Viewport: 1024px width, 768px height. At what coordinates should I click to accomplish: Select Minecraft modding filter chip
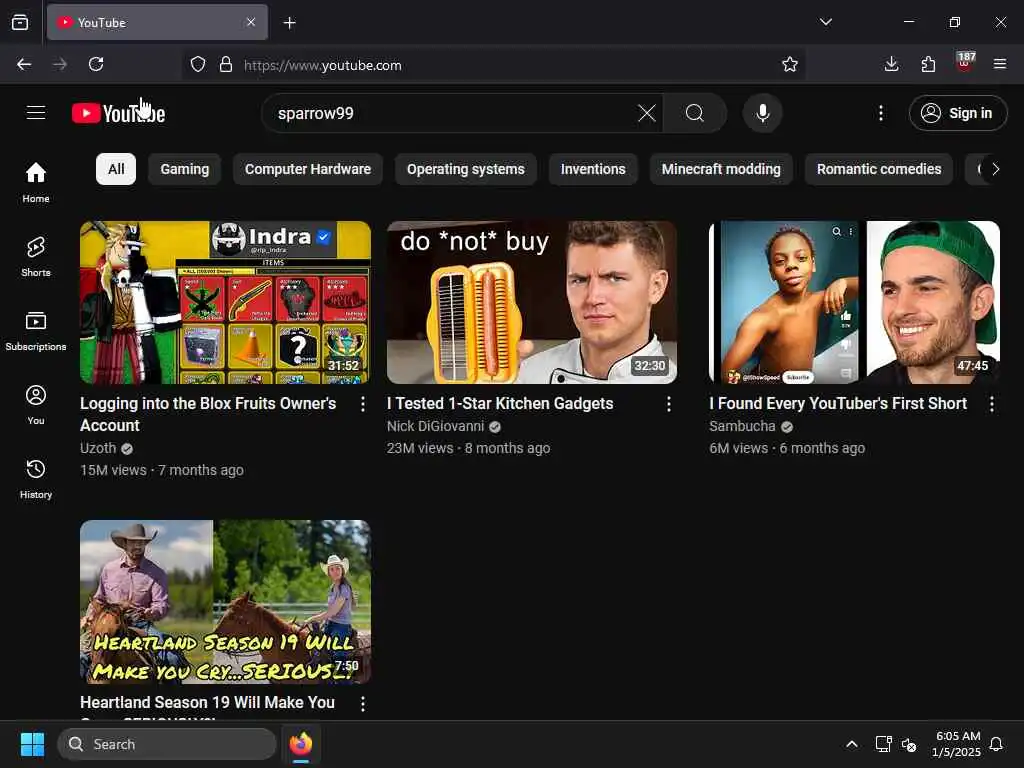721,169
